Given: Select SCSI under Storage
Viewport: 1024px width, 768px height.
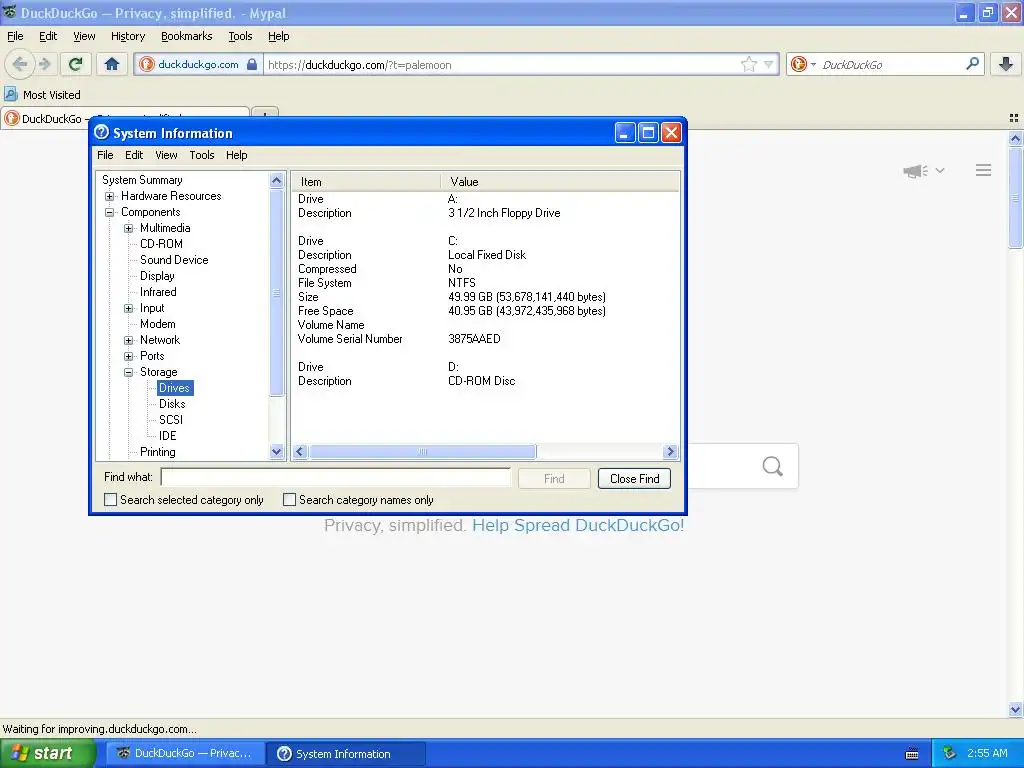Looking at the screenshot, I should click(171, 420).
